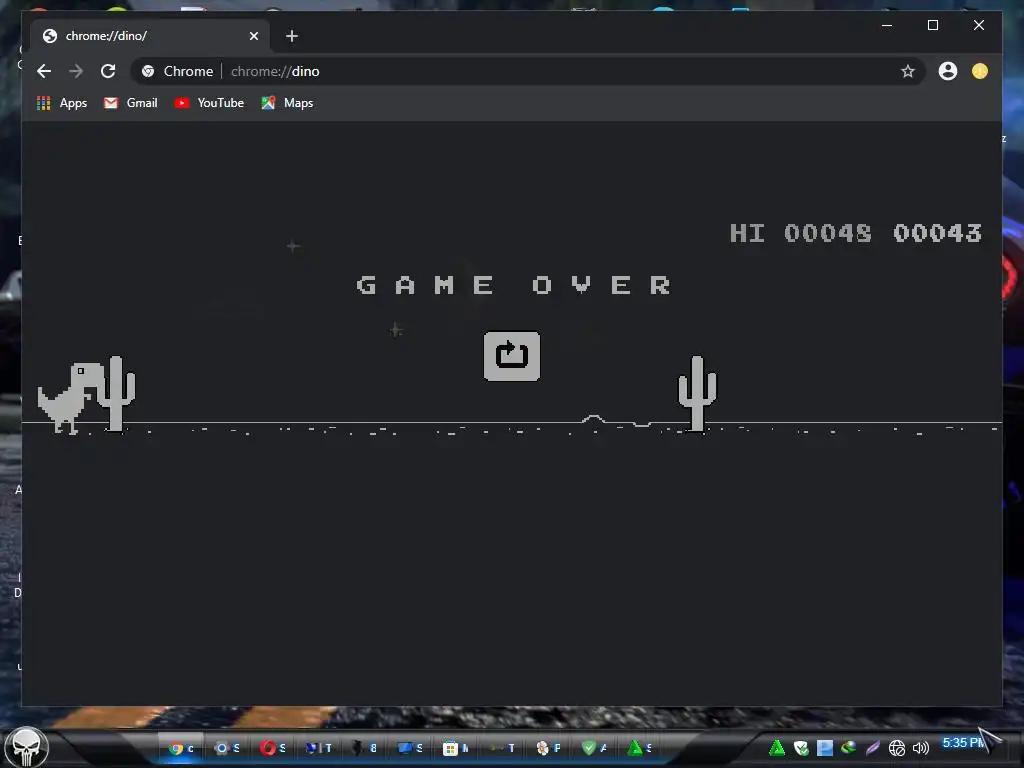Click the flower icon taskbar item

point(548,748)
